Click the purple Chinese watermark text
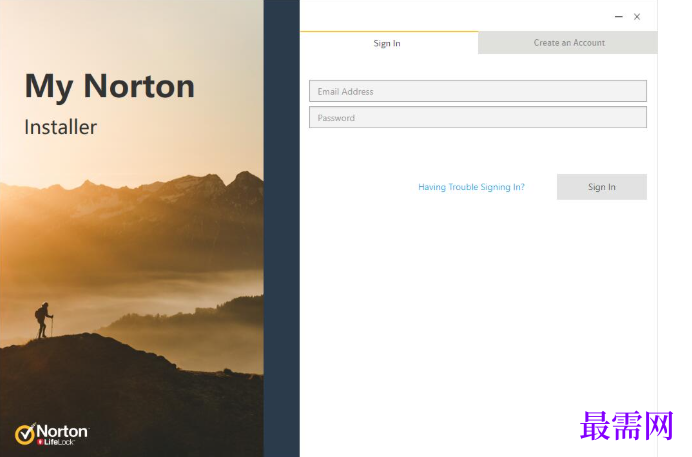Viewport: 692px width, 457px height. tap(626, 426)
